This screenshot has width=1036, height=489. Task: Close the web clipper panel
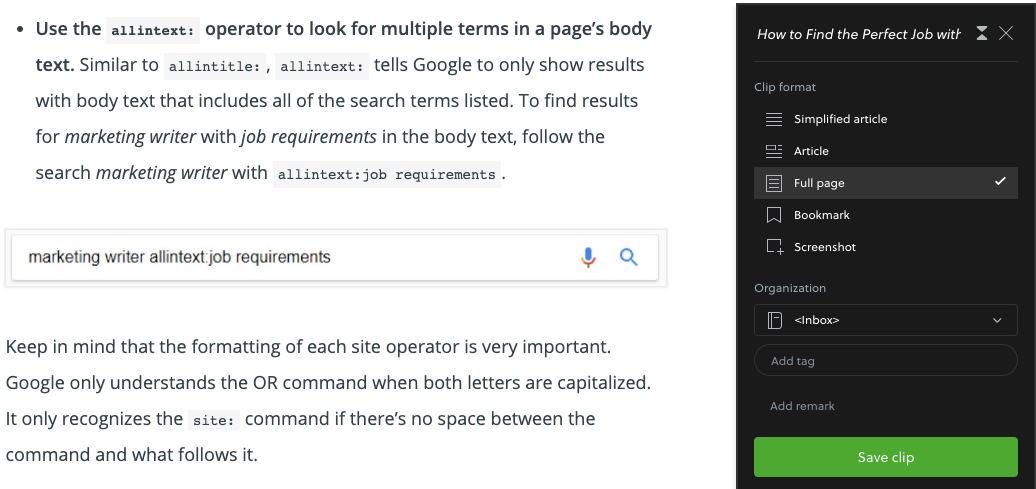click(x=1006, y=34)
